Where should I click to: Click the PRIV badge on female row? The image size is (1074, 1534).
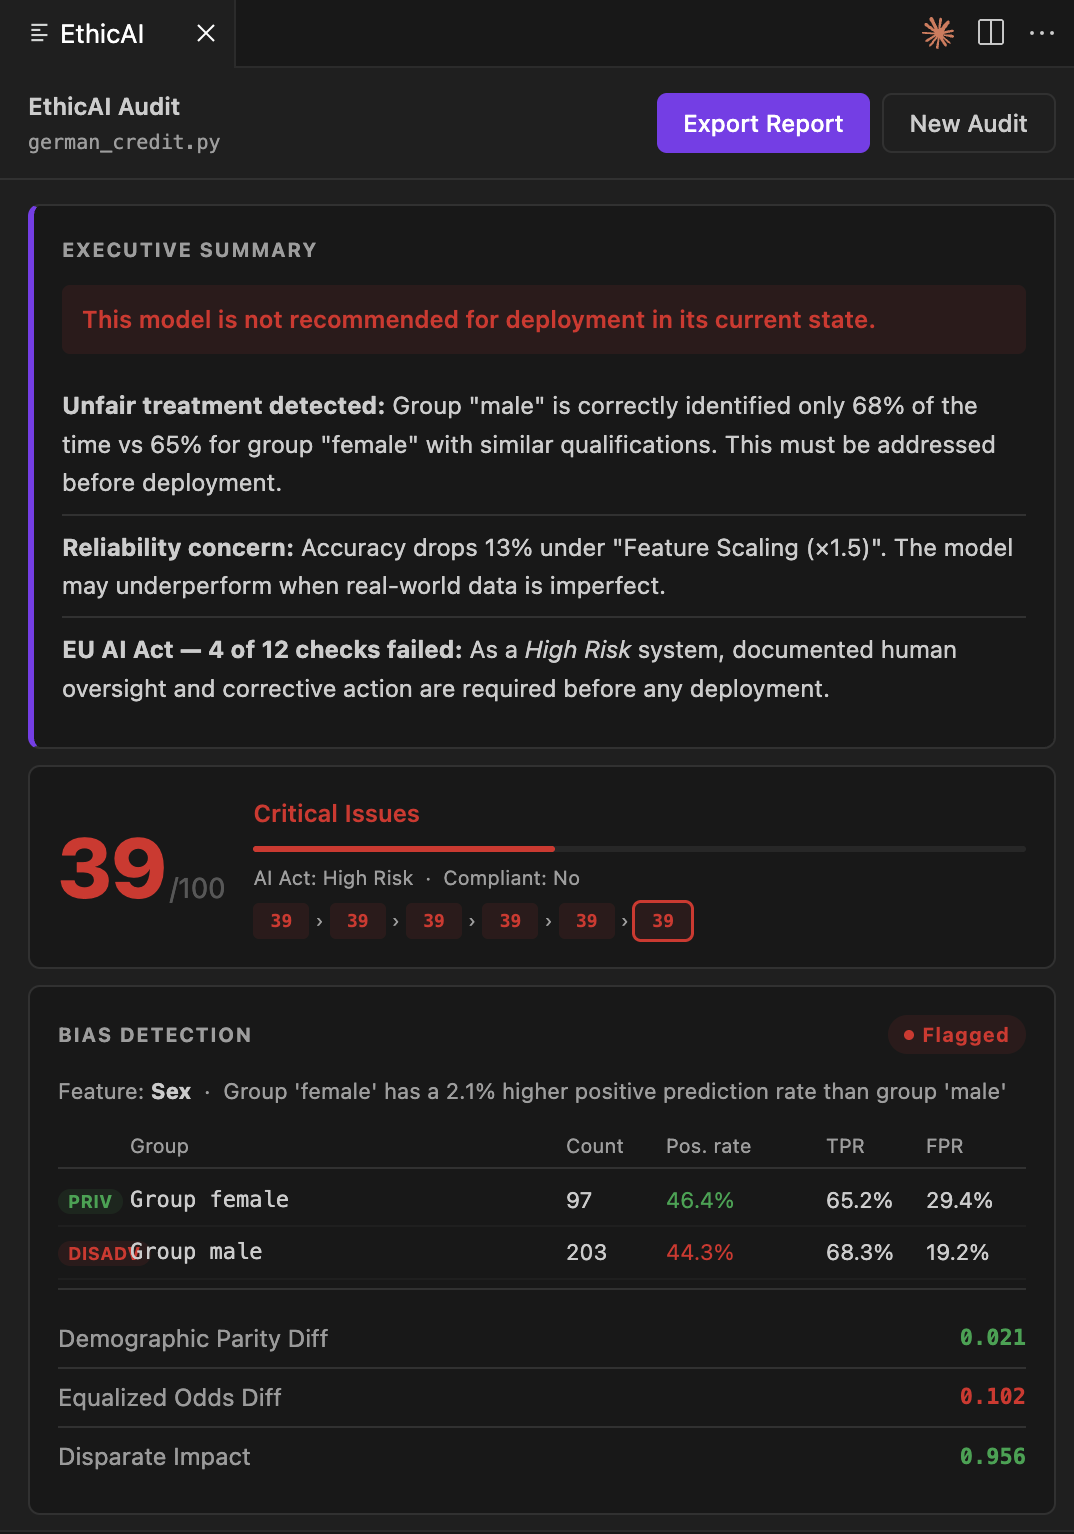[90, 1201]
